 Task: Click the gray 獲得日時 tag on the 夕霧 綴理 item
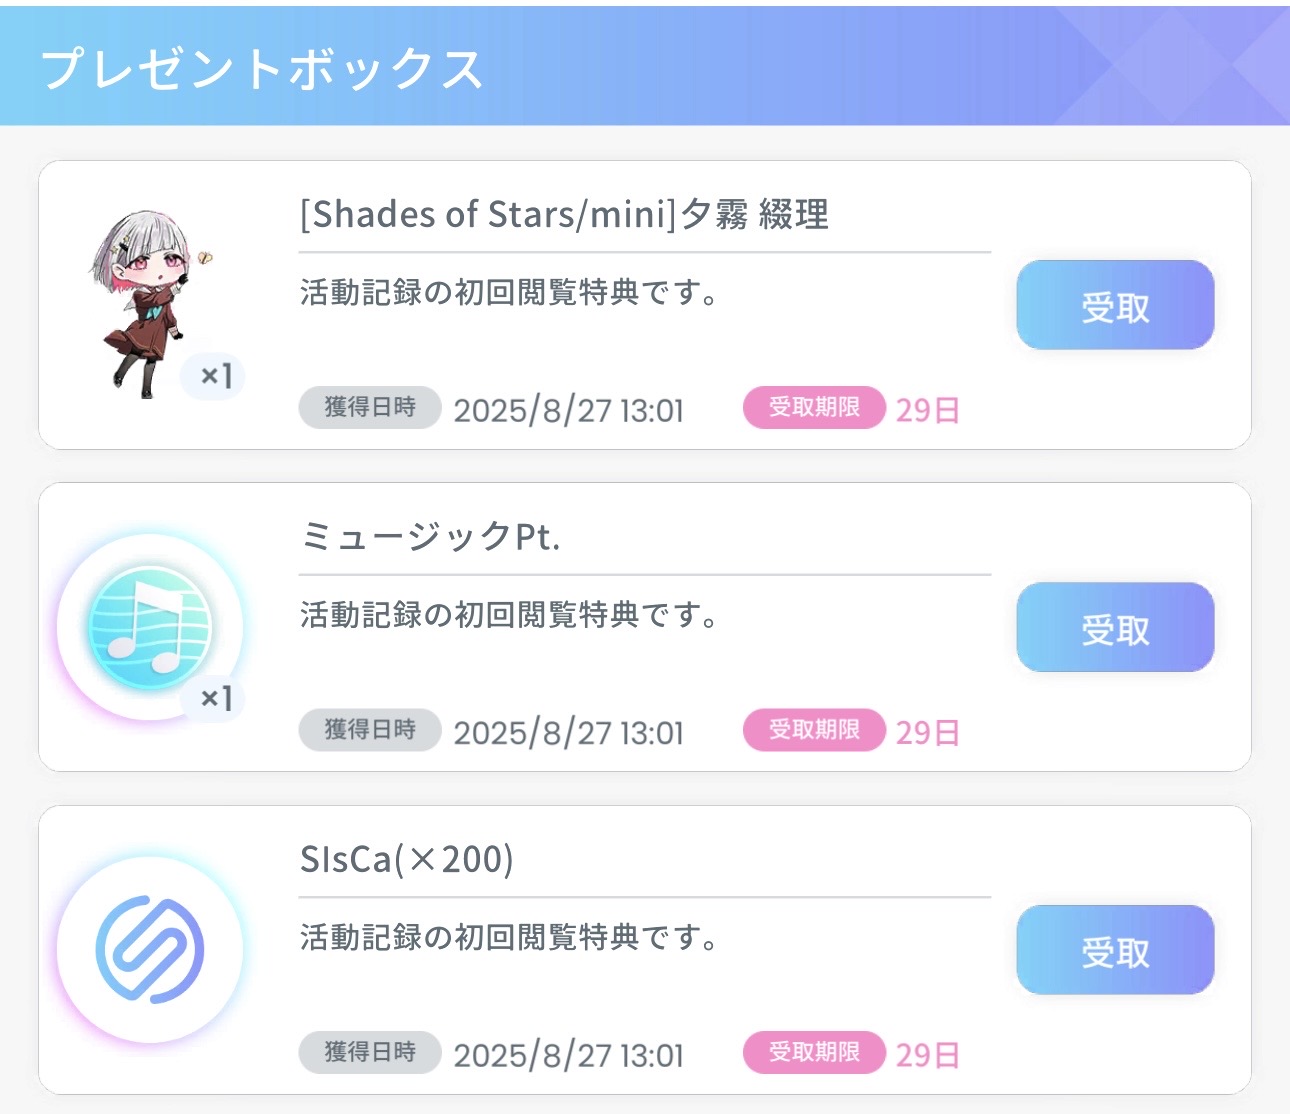coord(370,408)
